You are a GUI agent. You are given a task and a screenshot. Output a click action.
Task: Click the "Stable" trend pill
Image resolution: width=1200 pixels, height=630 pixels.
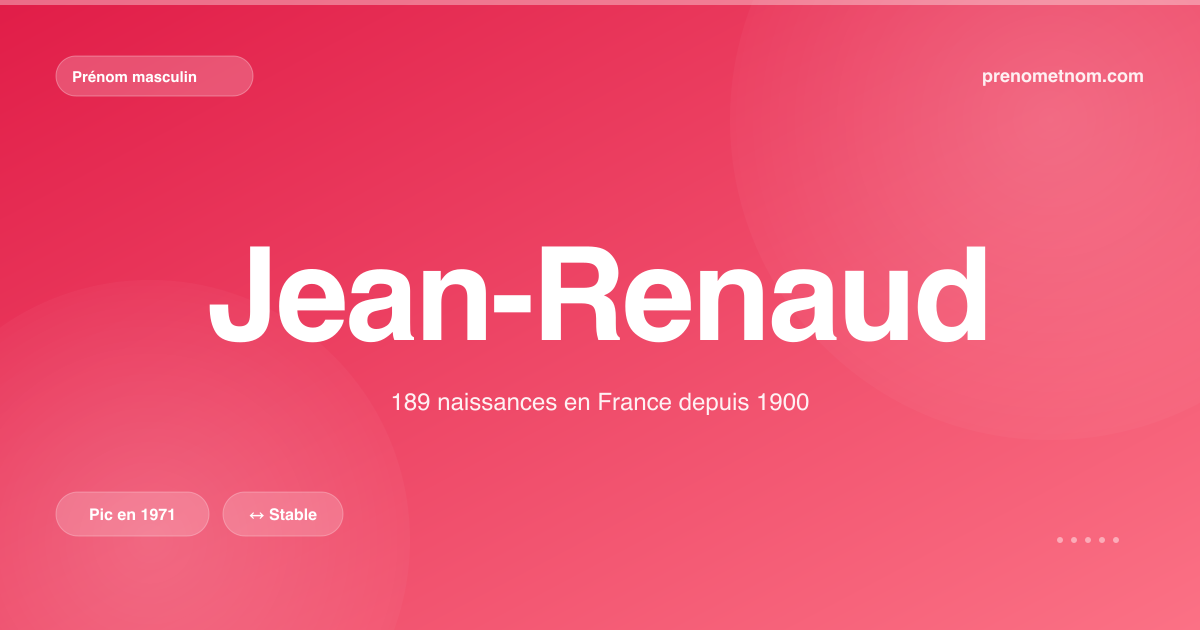coord(283,514)
